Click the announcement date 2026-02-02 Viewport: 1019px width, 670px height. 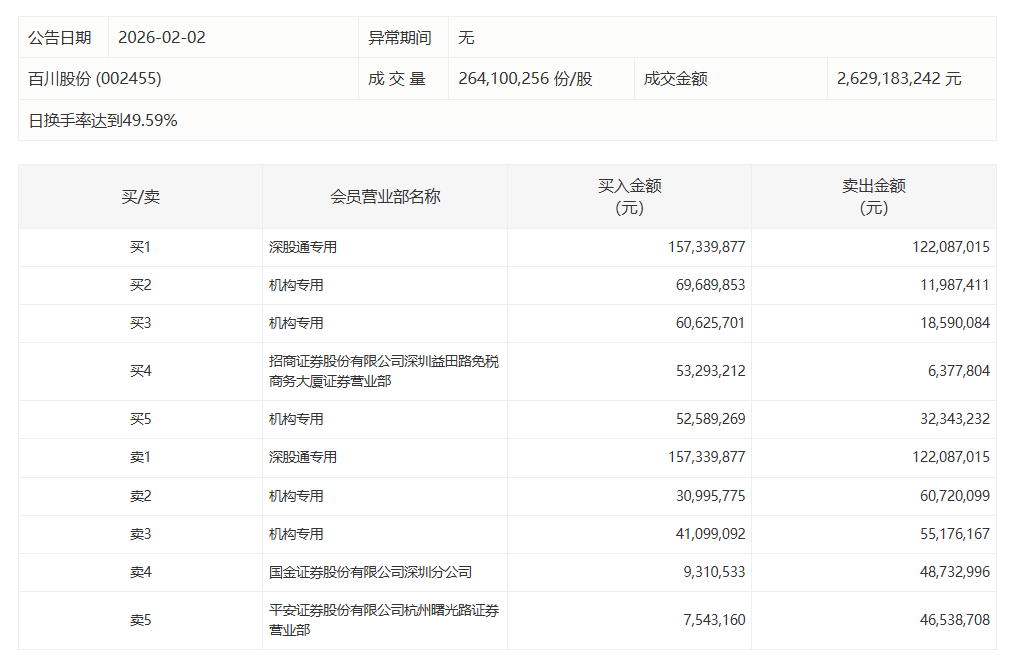161,37
